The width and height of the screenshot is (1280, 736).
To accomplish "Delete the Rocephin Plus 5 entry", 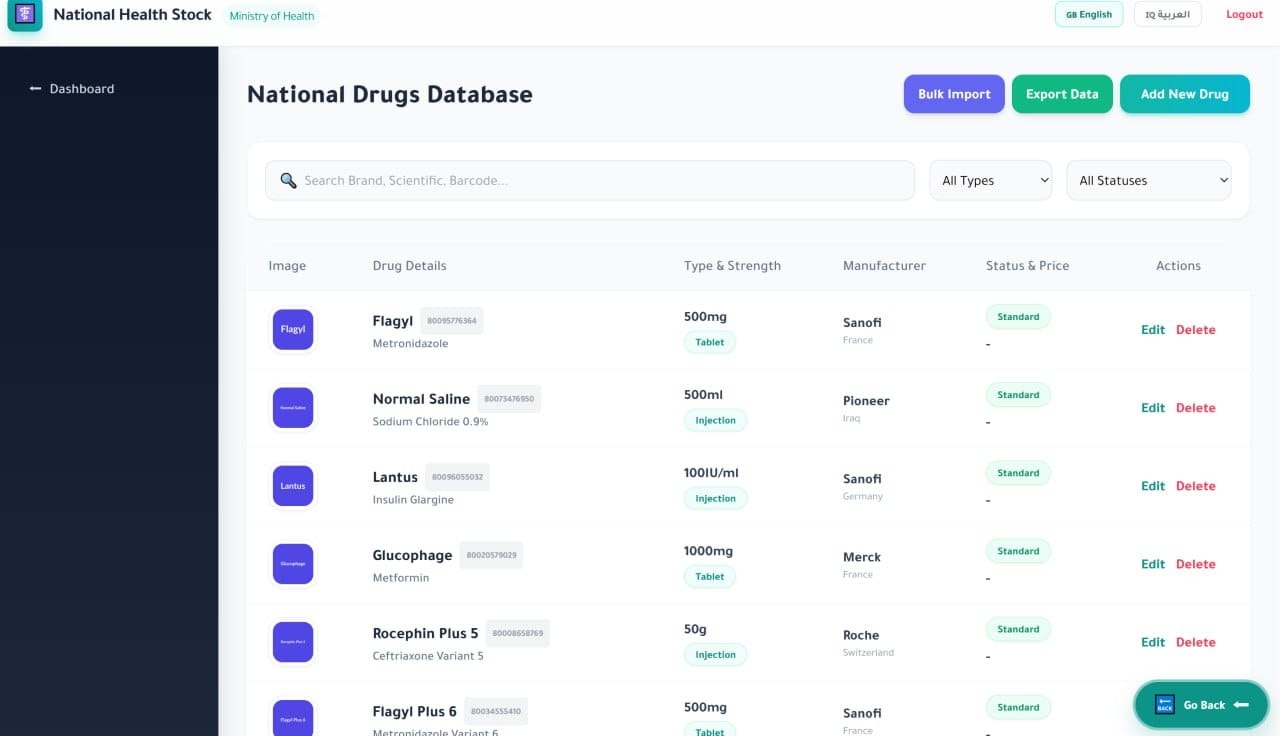I will click(1196, 642).
